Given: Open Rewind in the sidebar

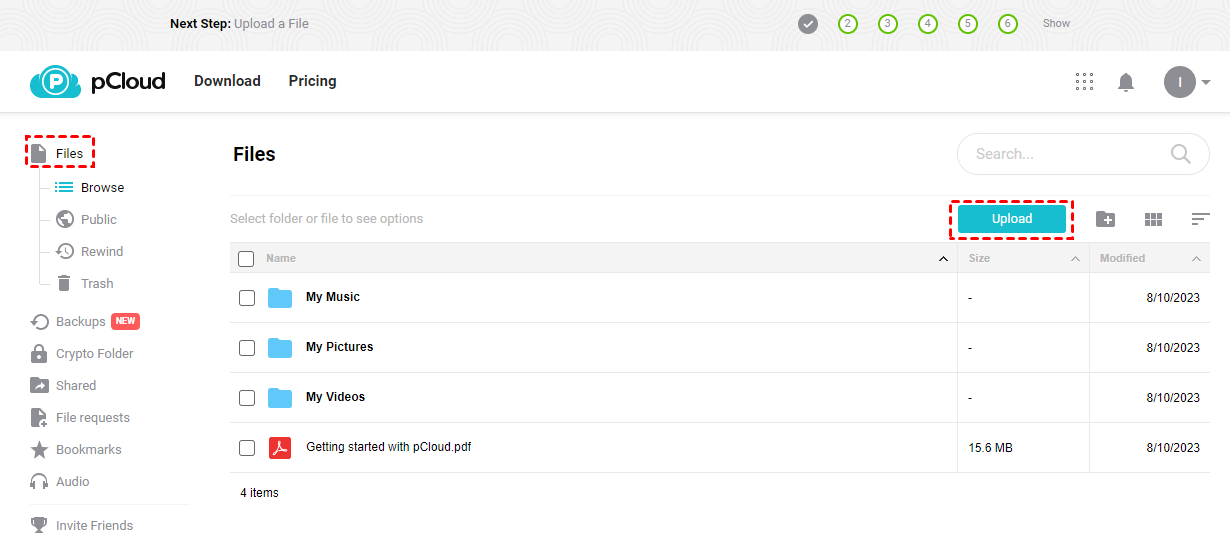Looking at the screenshot, I should (101, 252).
